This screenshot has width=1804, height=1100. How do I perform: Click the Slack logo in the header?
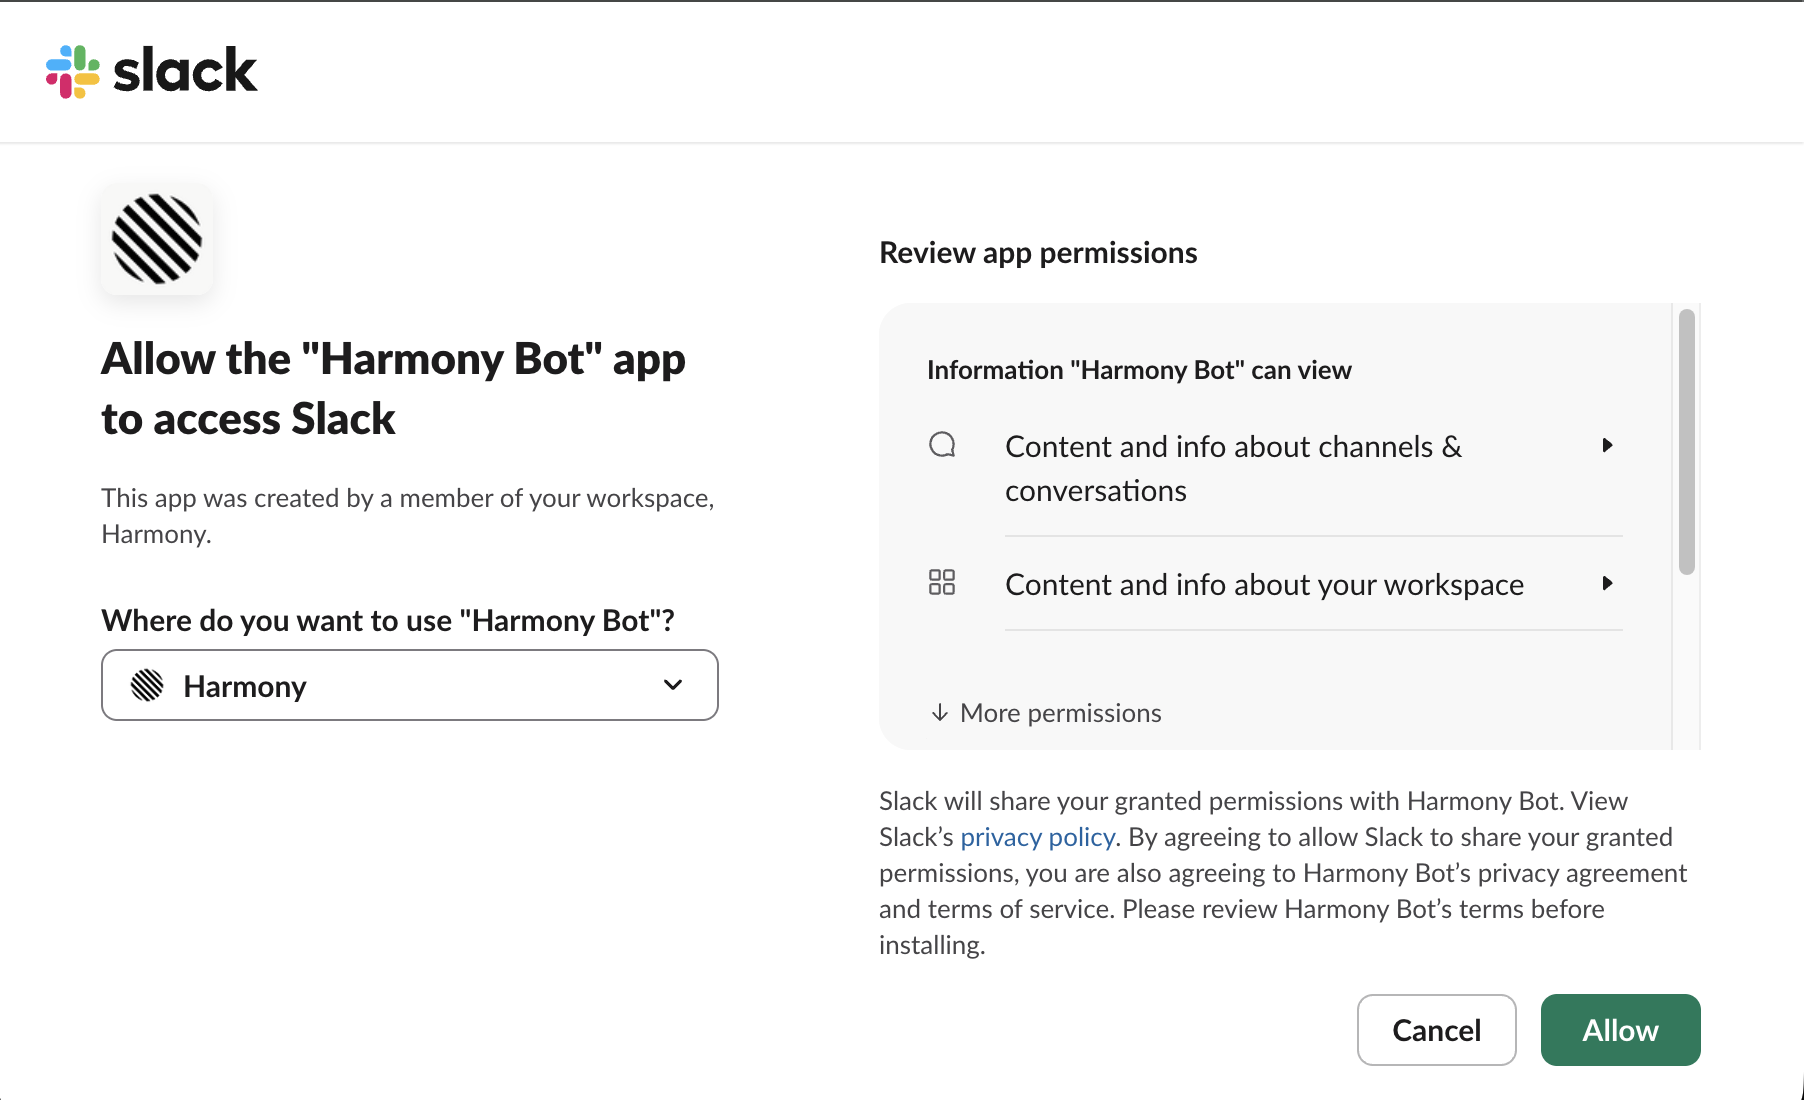click(152, 71)
